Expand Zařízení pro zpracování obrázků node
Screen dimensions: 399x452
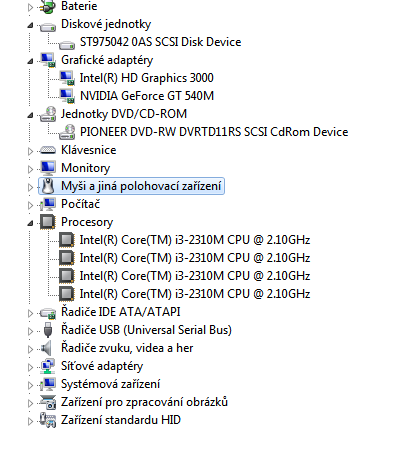point(30,403)
